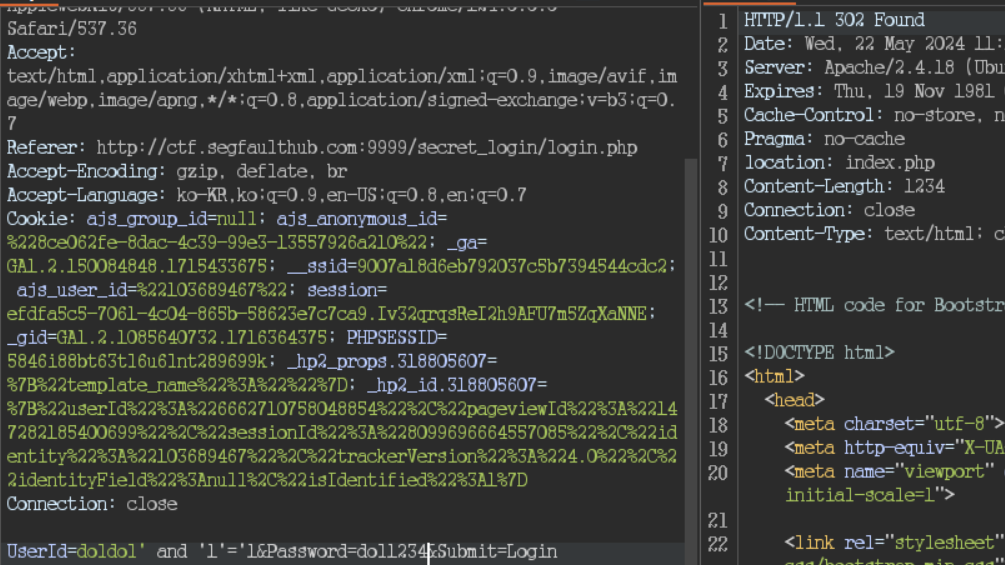Viewport: 1005px width, 565px height.
Task: Click the _gid cookie value
Action: click(x=192, y=338)
